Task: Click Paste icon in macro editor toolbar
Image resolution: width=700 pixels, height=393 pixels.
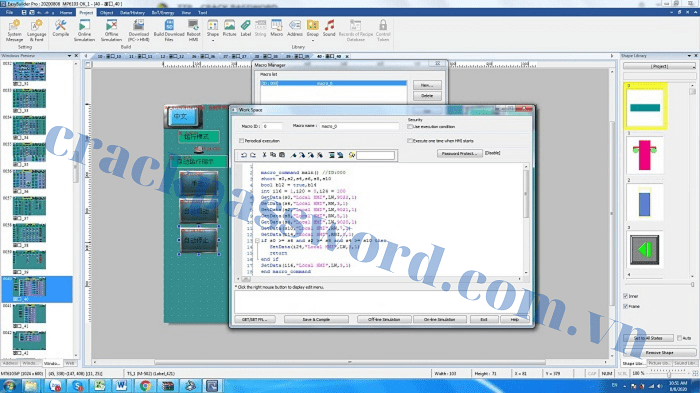Action: (282, 155)
